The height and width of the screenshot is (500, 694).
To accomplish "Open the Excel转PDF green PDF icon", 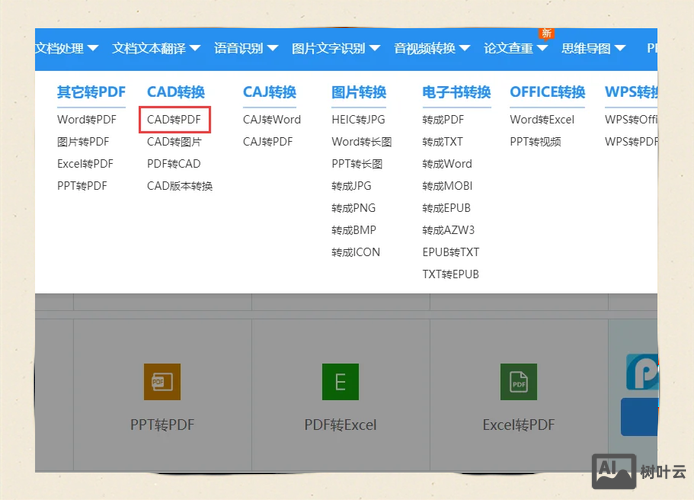I will 519,381.
